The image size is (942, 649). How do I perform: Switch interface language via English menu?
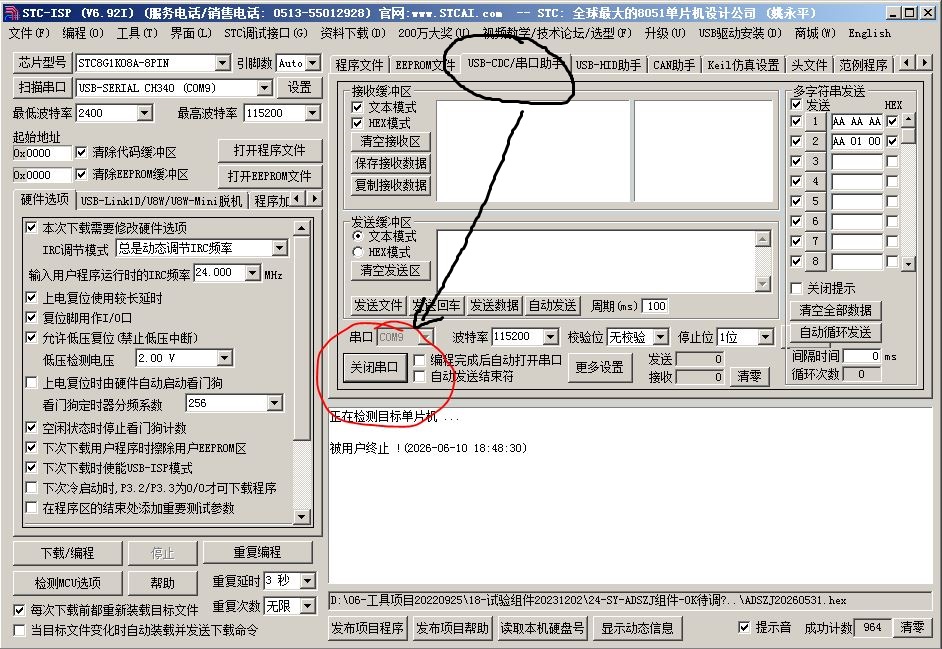869,33
